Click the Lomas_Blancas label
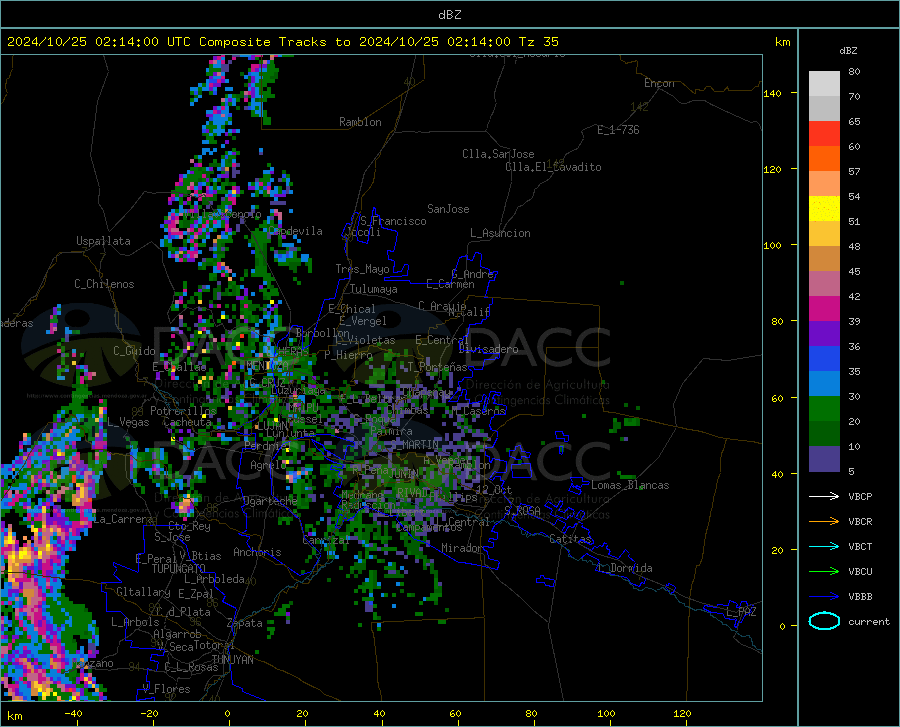The height and width of the screenshot is (727, 900). [630, 485]
